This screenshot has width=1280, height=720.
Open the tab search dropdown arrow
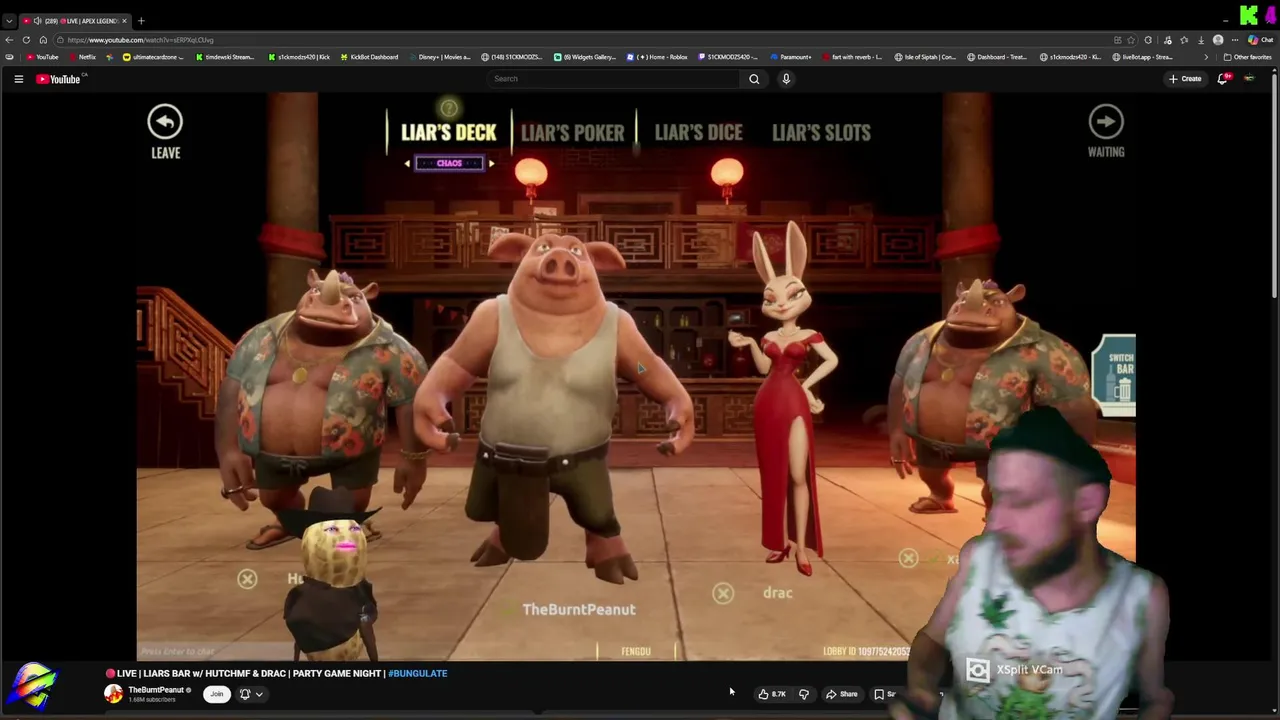9,21
